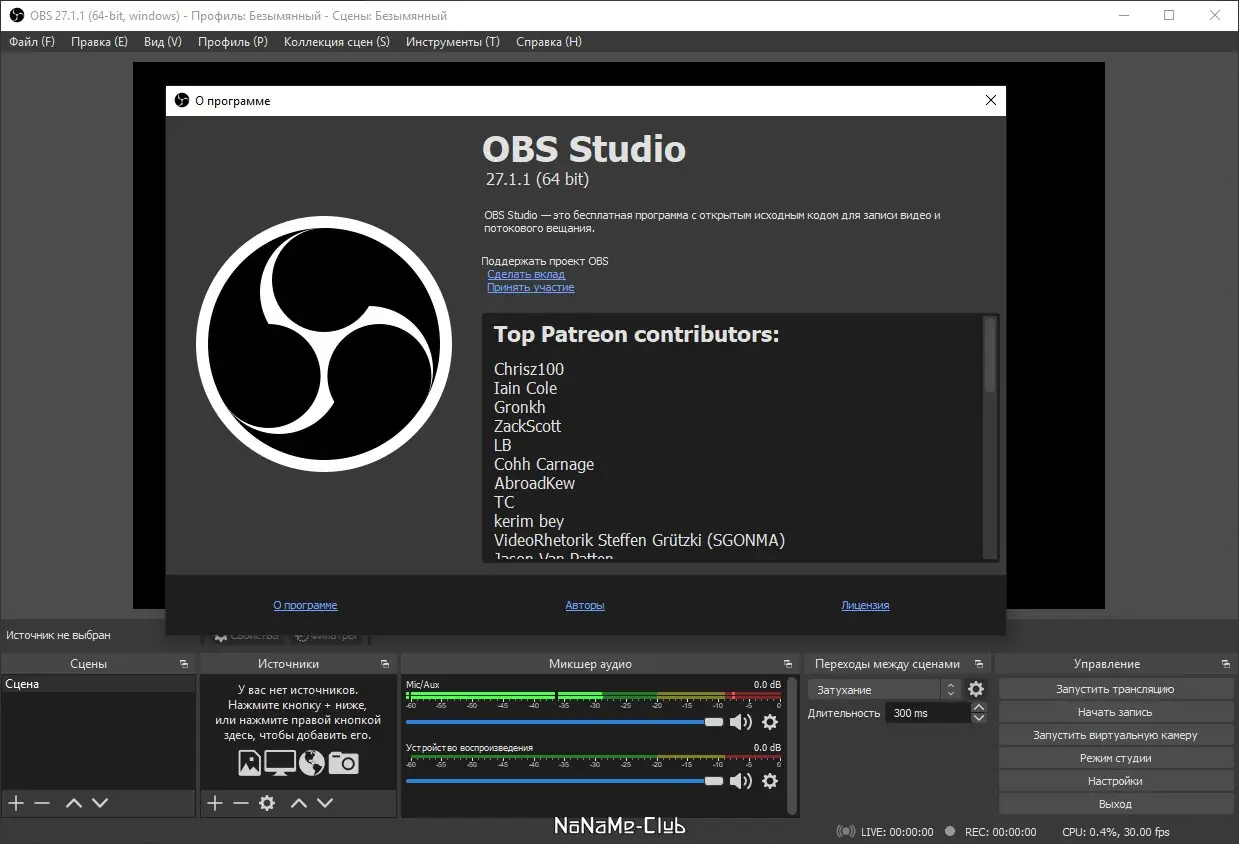
Task: Undock the Переходы между сценами panel
Action: point(979,664)
